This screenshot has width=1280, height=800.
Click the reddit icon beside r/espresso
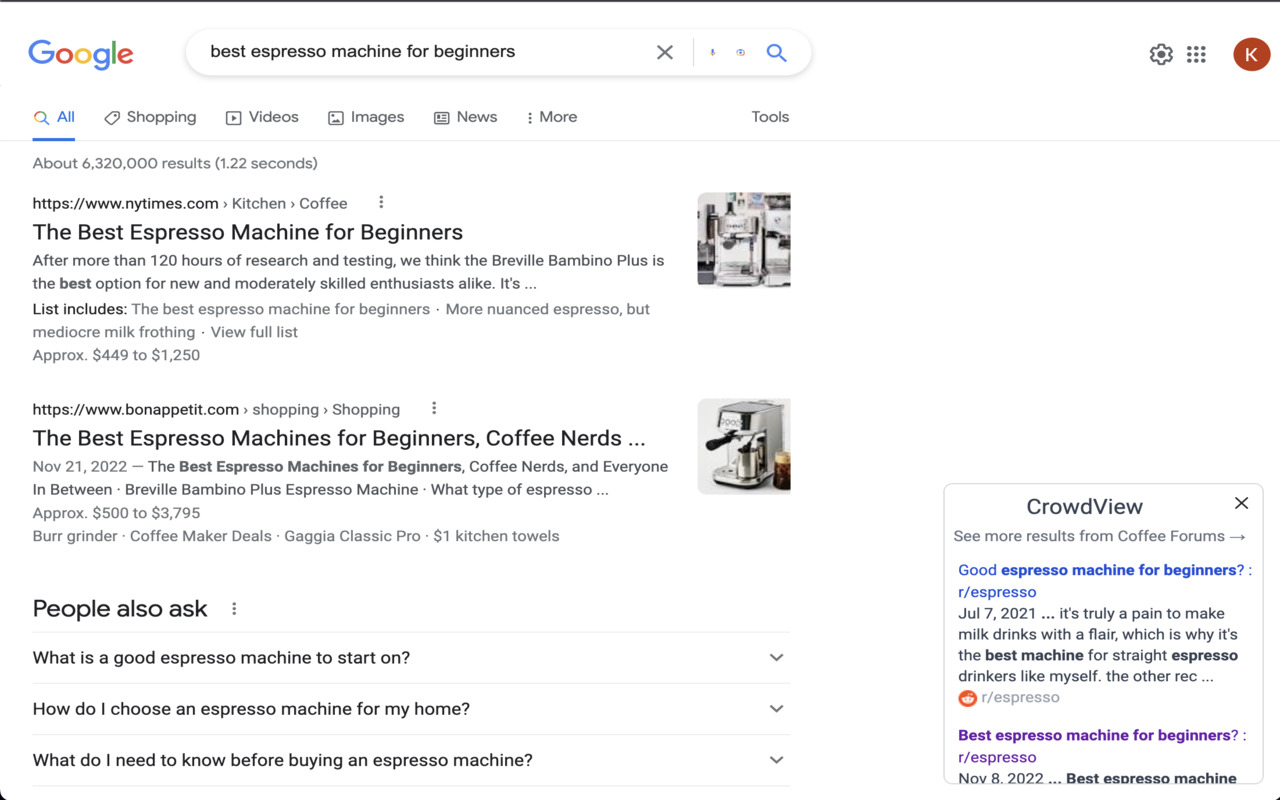click(967, 698)
